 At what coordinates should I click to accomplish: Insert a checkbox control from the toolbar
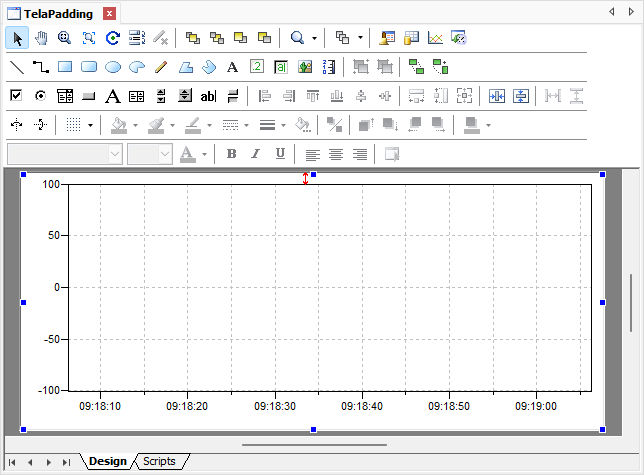point(17,96)
